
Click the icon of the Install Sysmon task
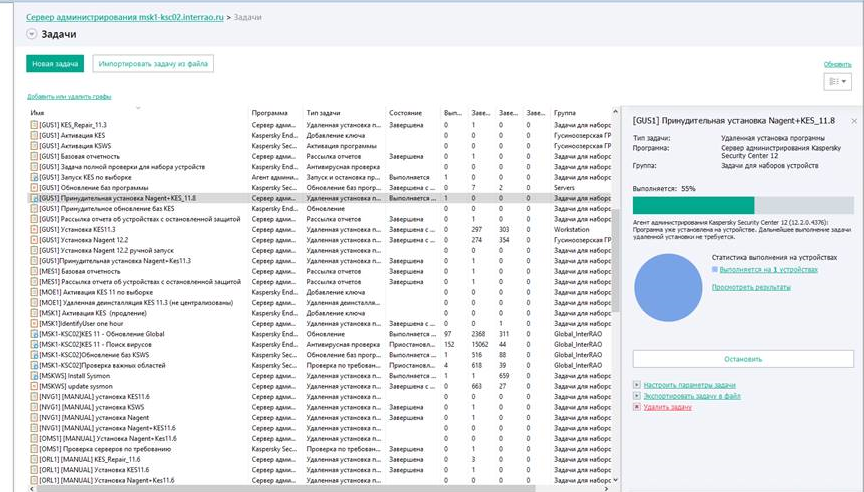tap(34, 376)
